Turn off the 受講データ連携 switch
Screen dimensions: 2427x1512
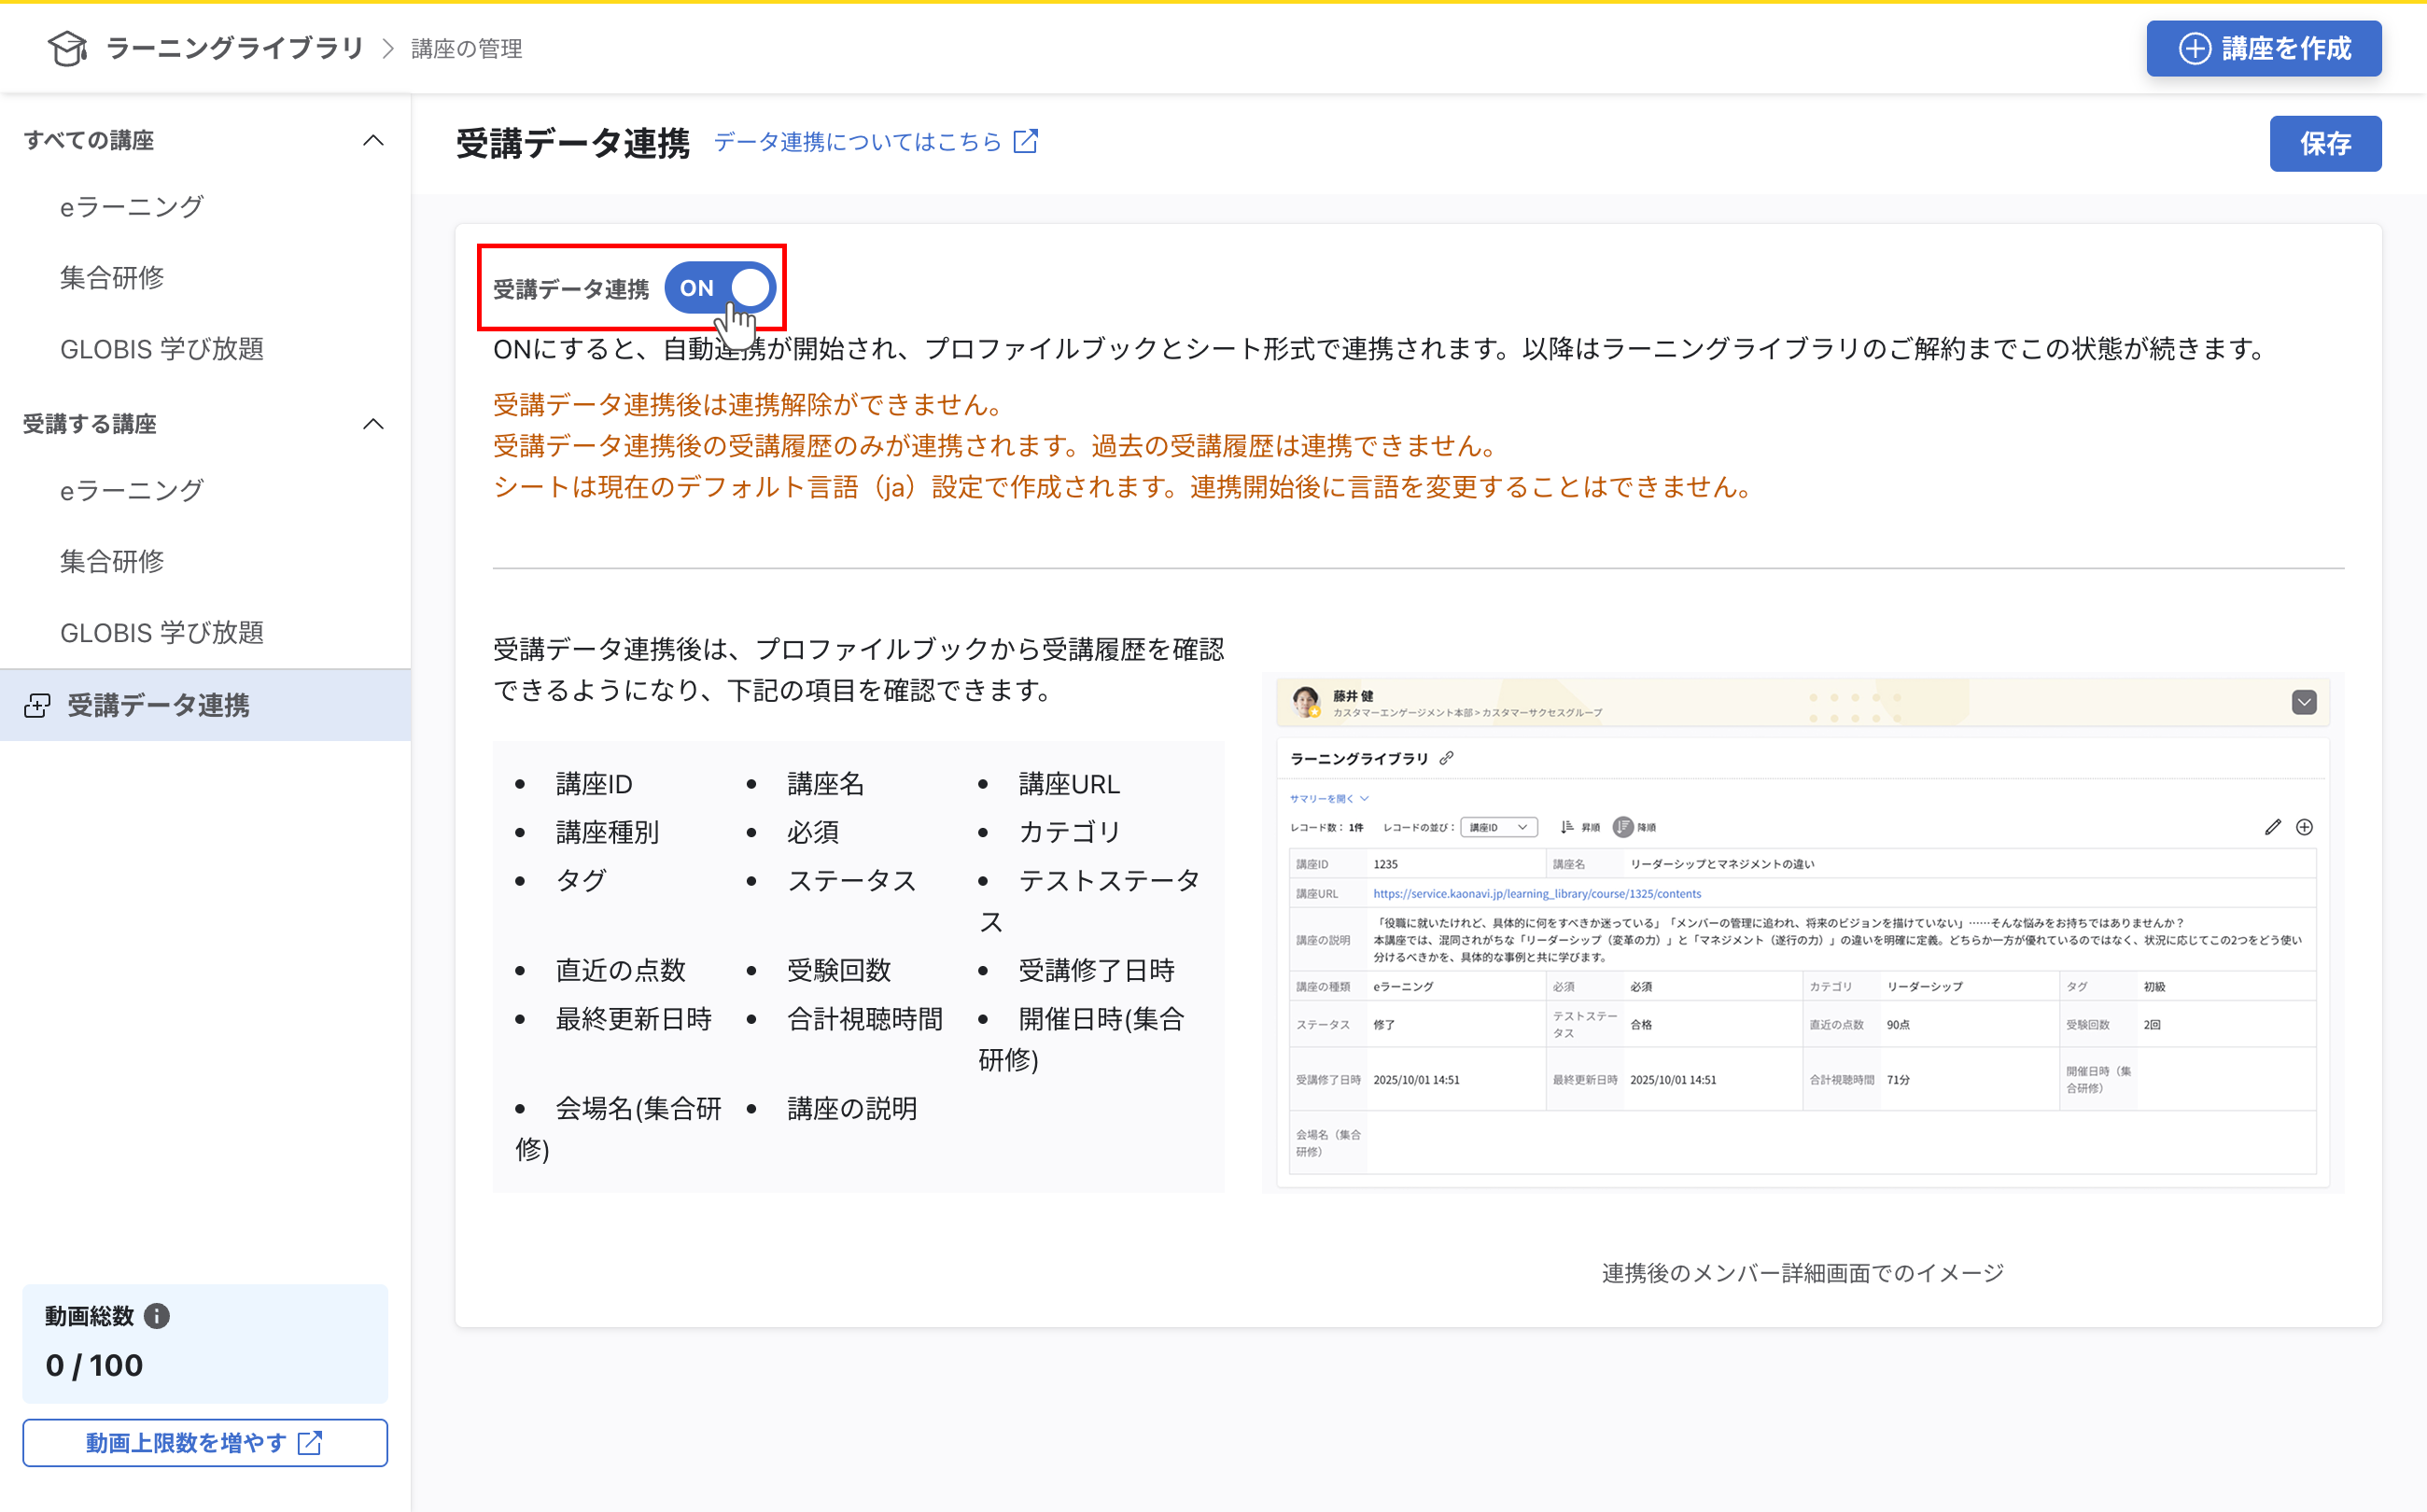pos(719,288)
